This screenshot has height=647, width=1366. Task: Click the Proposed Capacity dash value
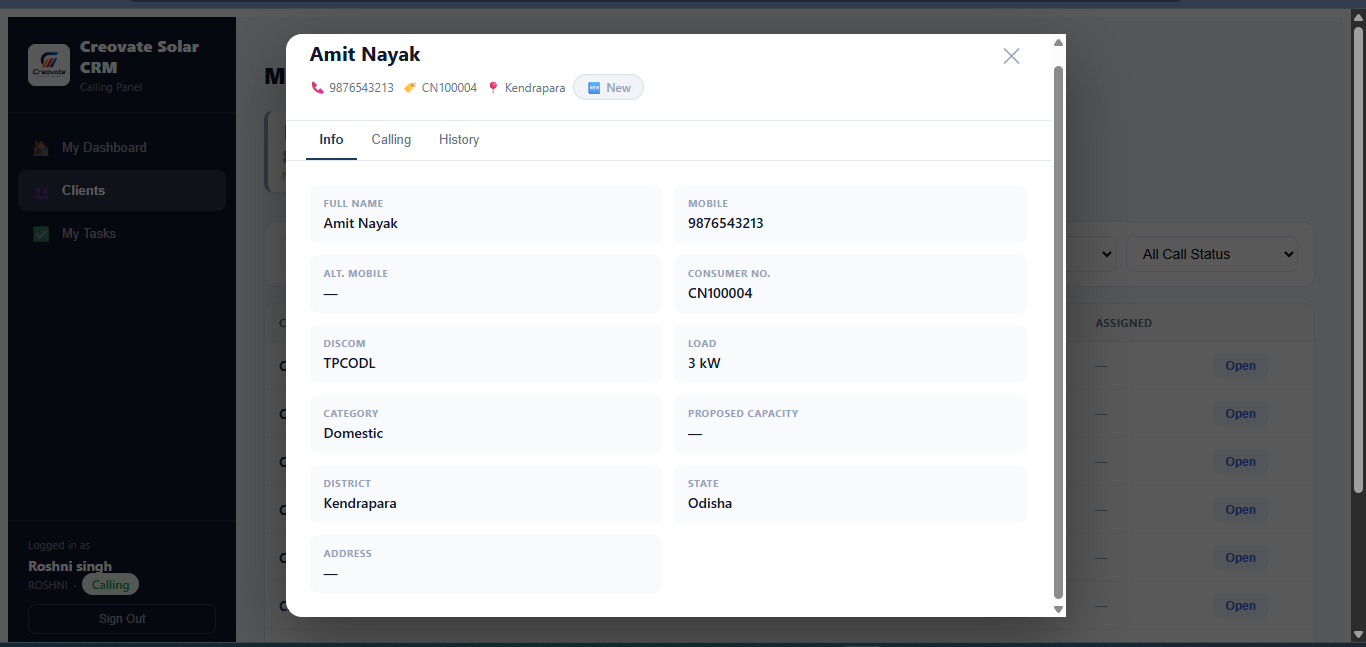tap(695, 434)
